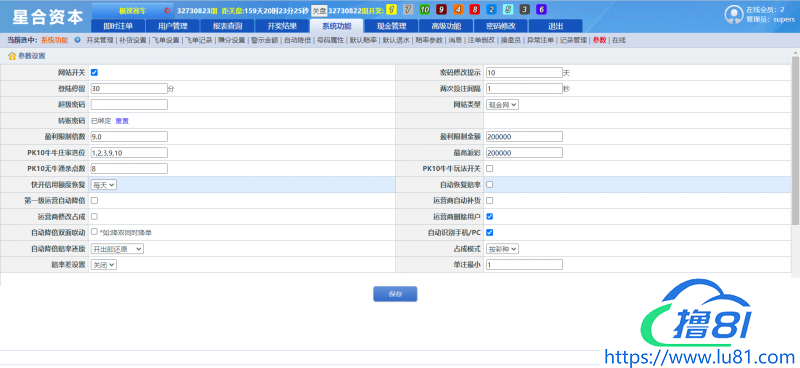Open the 现金管理 tab
This screenshot has width=800, height=368.
(x=391, y=27)
